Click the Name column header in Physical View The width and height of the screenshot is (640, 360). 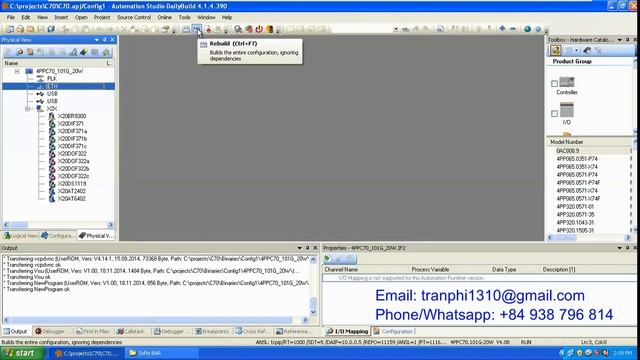click(54, 63)
